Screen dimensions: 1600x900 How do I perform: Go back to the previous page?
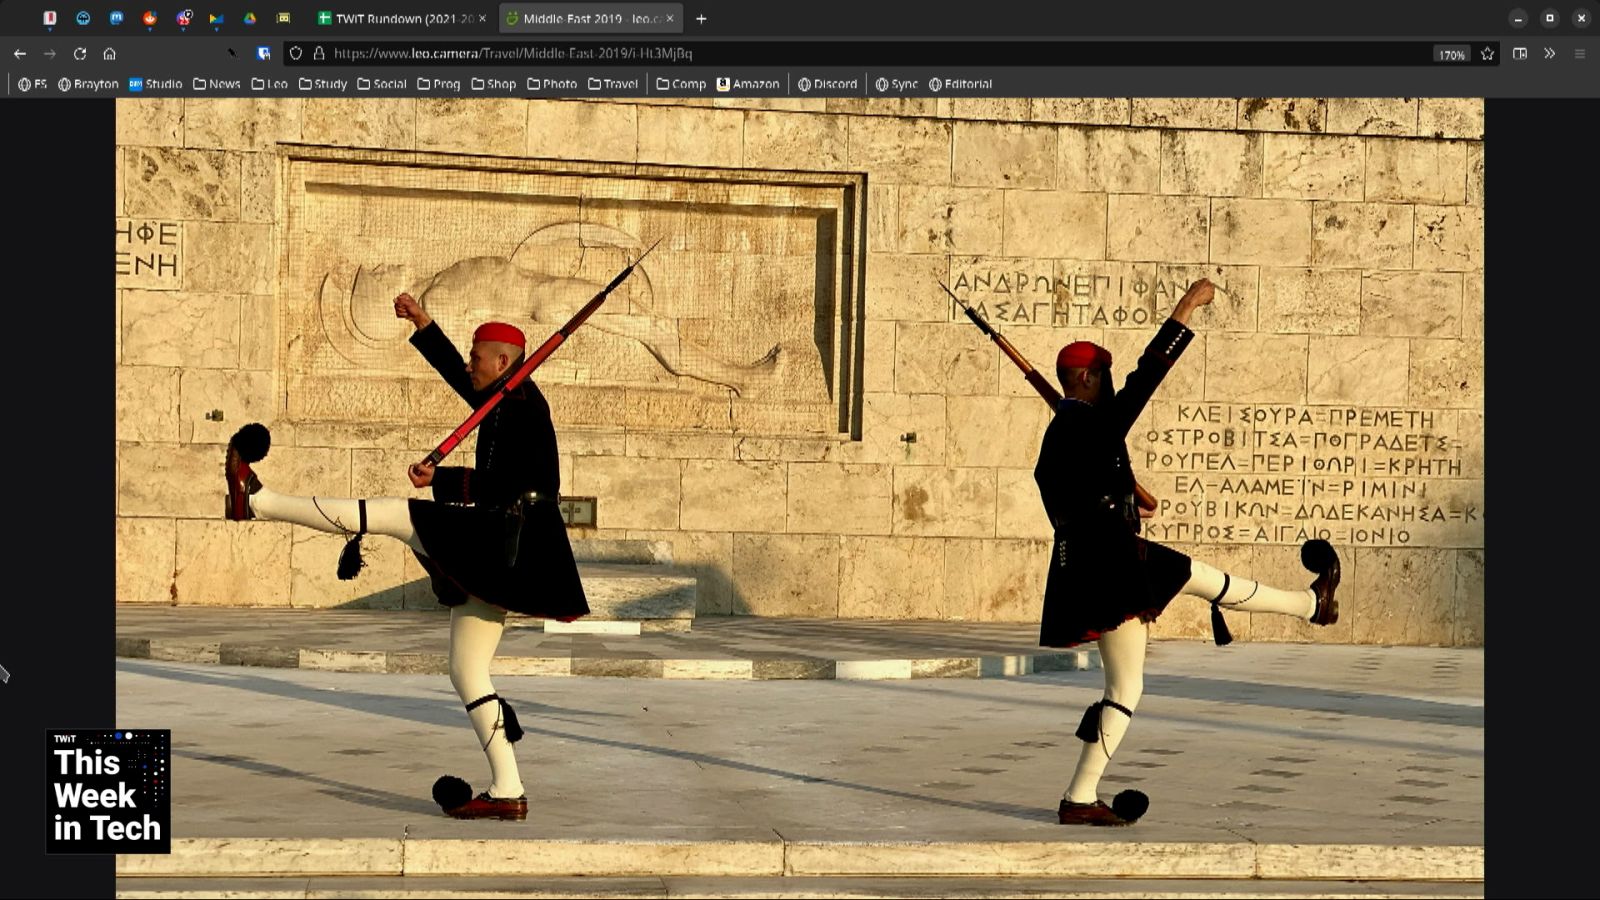tap(20, 54)
